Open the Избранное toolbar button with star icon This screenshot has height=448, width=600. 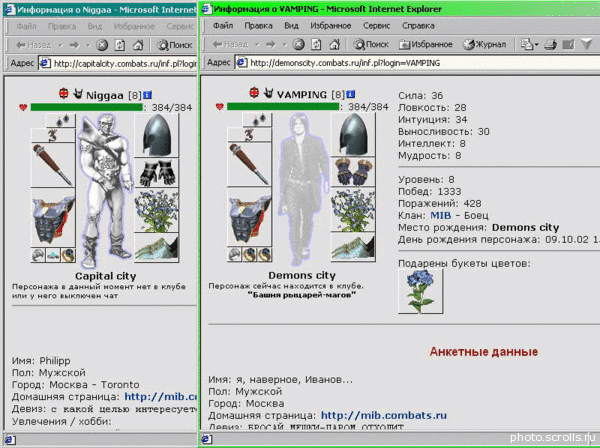(426, 45)
